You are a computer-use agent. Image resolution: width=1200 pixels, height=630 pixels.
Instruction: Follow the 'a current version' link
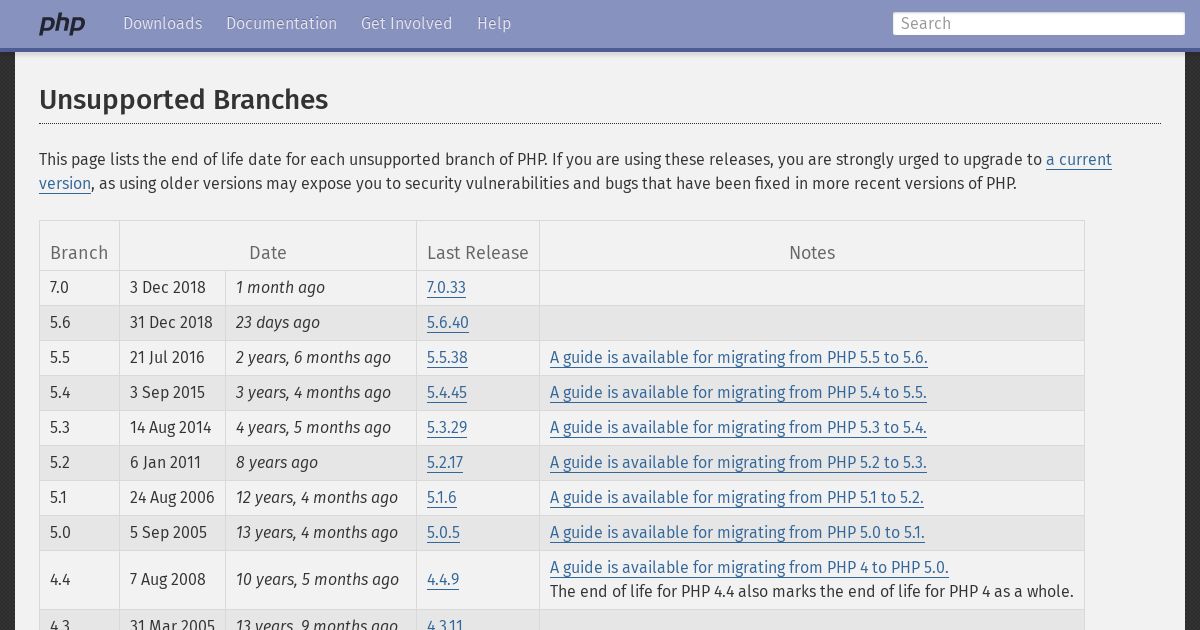pyautogui.click(x=1079, y=160)
